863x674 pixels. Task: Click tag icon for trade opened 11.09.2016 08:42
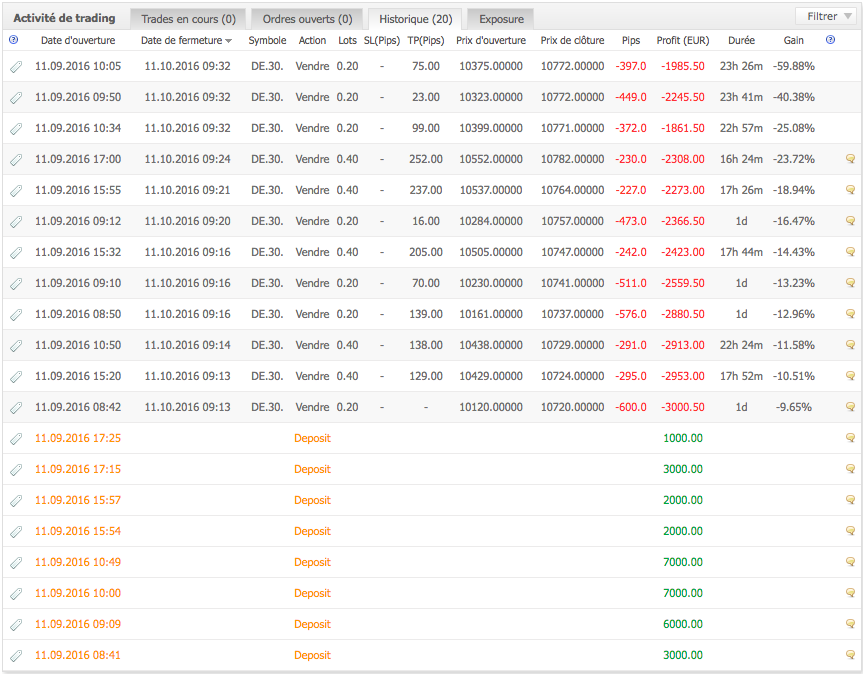coord(15,407)
